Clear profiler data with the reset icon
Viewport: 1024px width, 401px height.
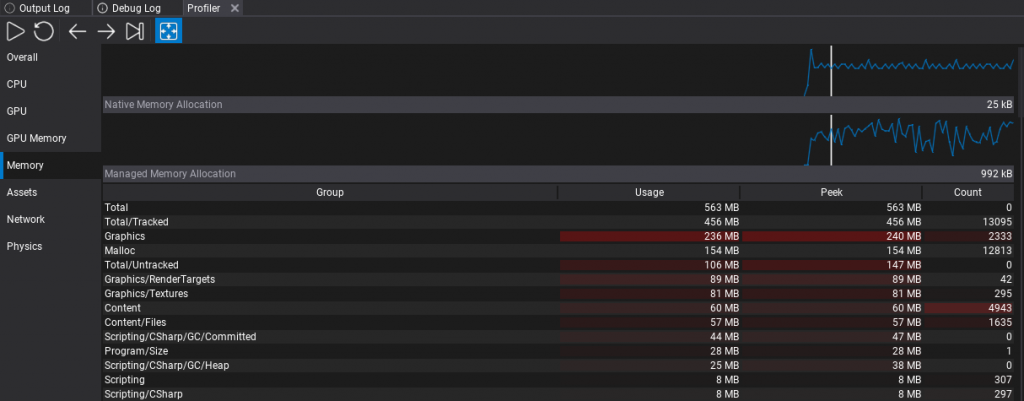[44, 32]
